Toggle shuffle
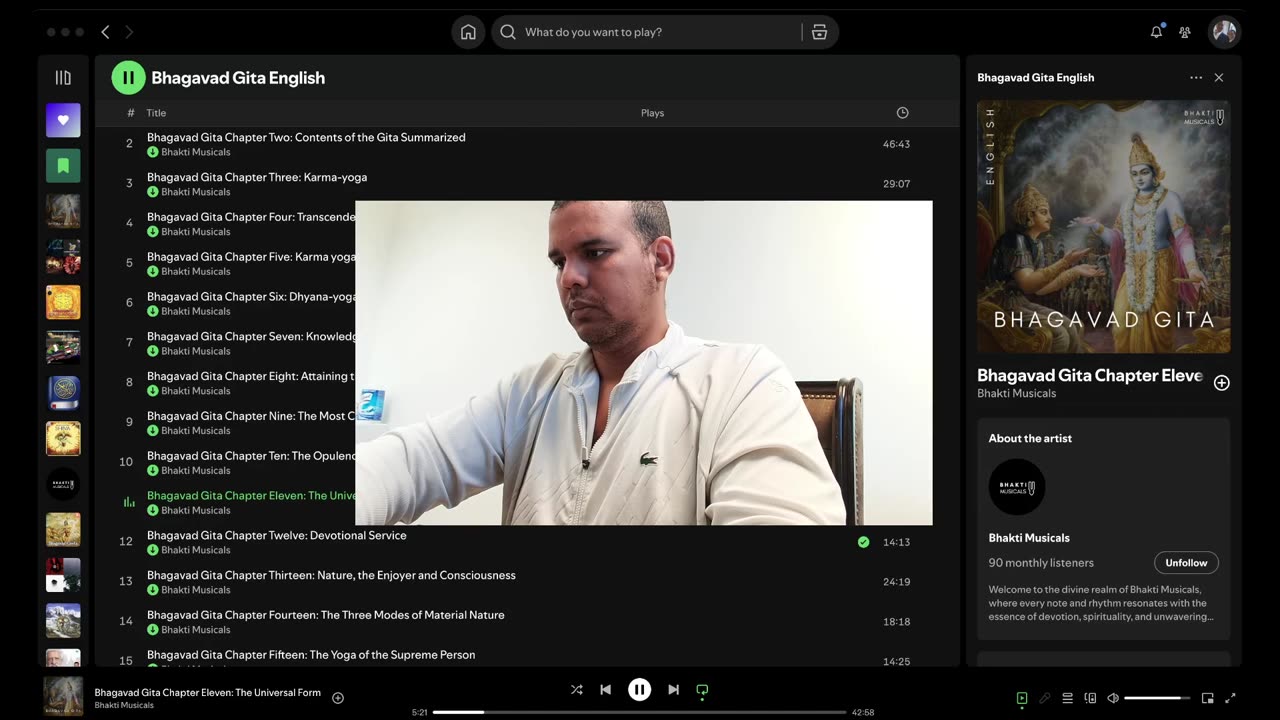Viewport: 1280px width, 720px height. [577, 690]
